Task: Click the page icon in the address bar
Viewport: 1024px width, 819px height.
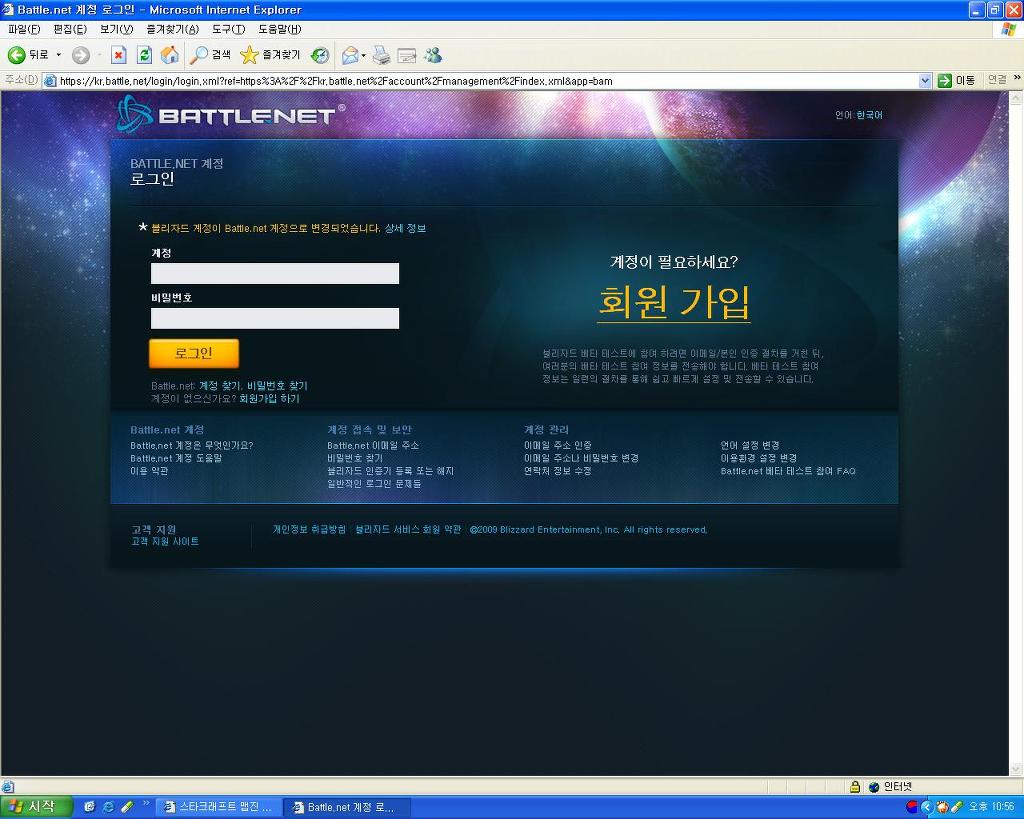Action: [x=50, y=81]
